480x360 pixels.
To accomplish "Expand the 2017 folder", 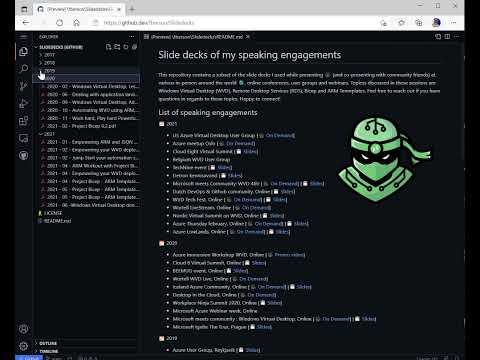I will pos(87,55).
